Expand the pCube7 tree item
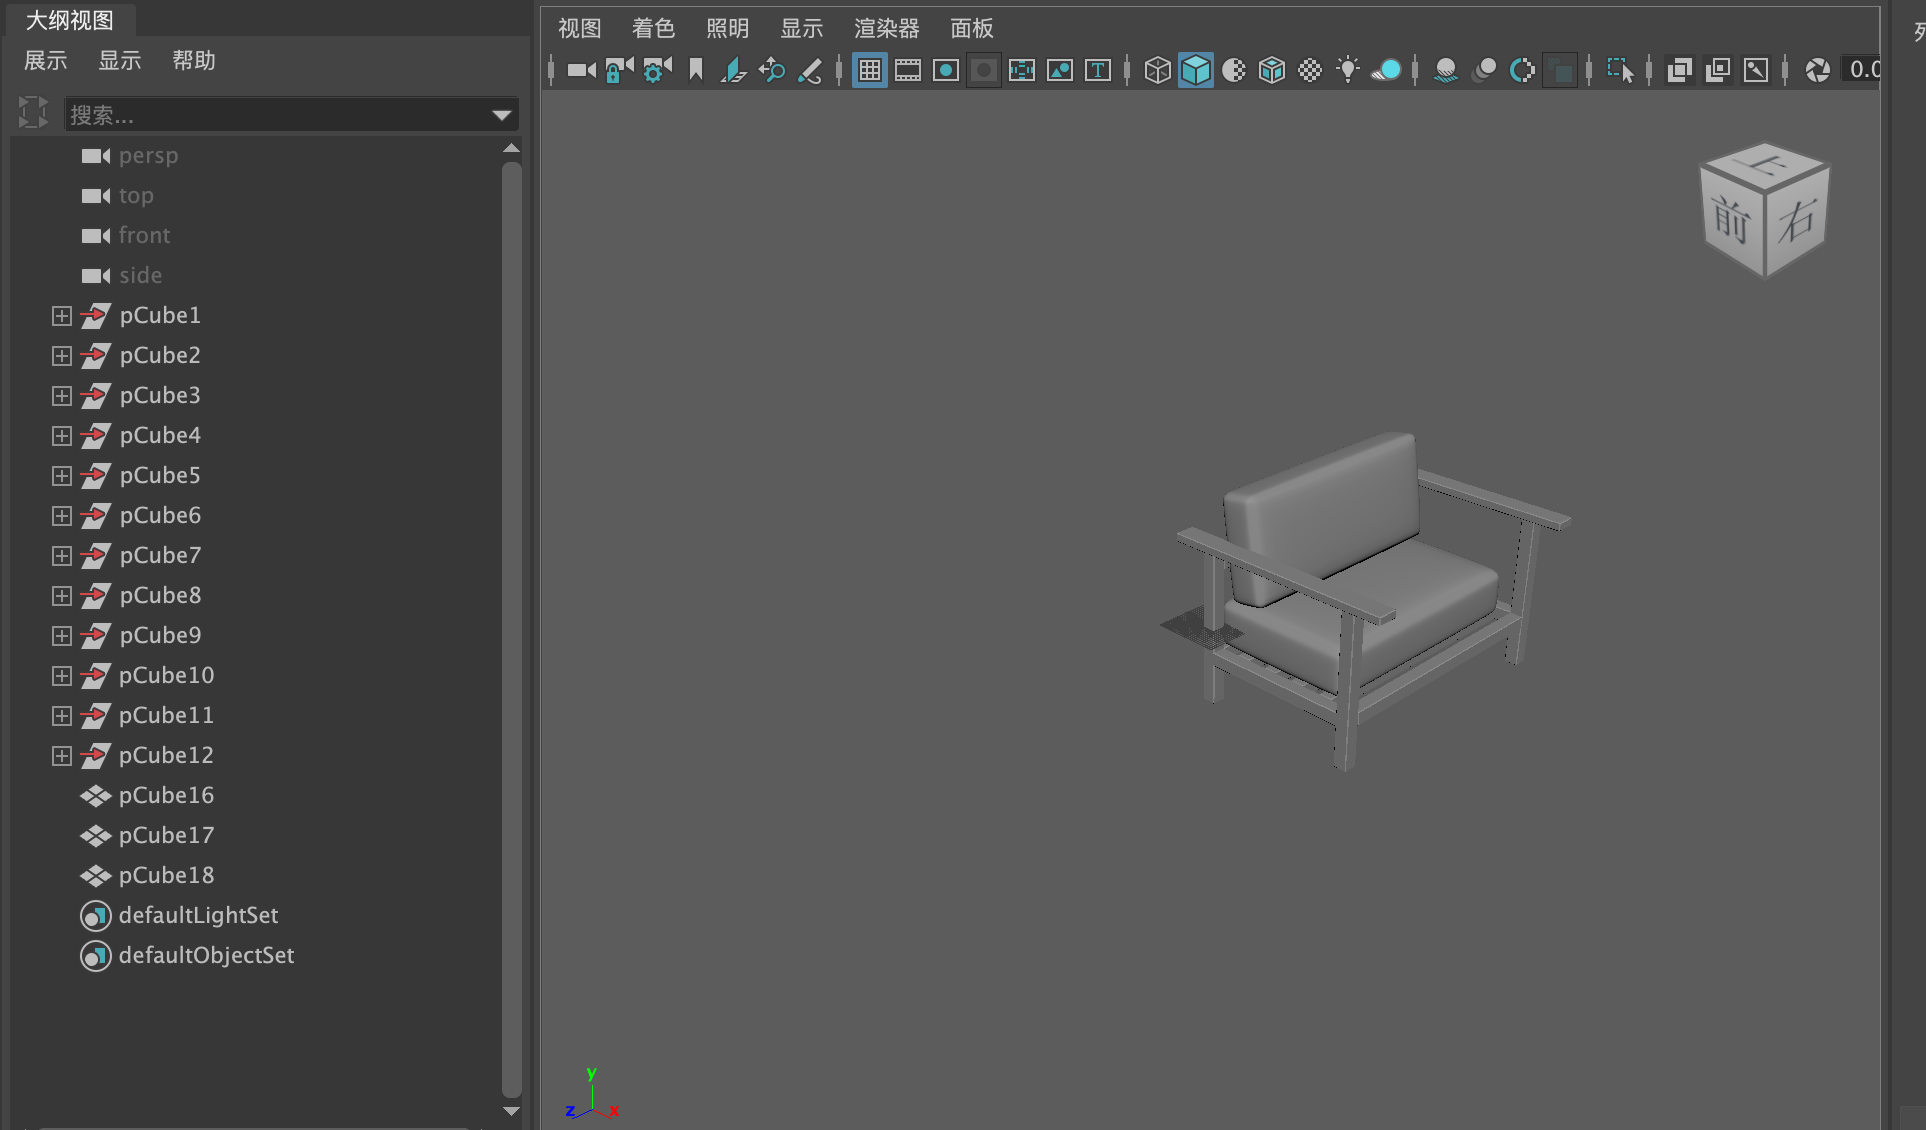The image size is (1926, 1130). (x=62, y=556)
